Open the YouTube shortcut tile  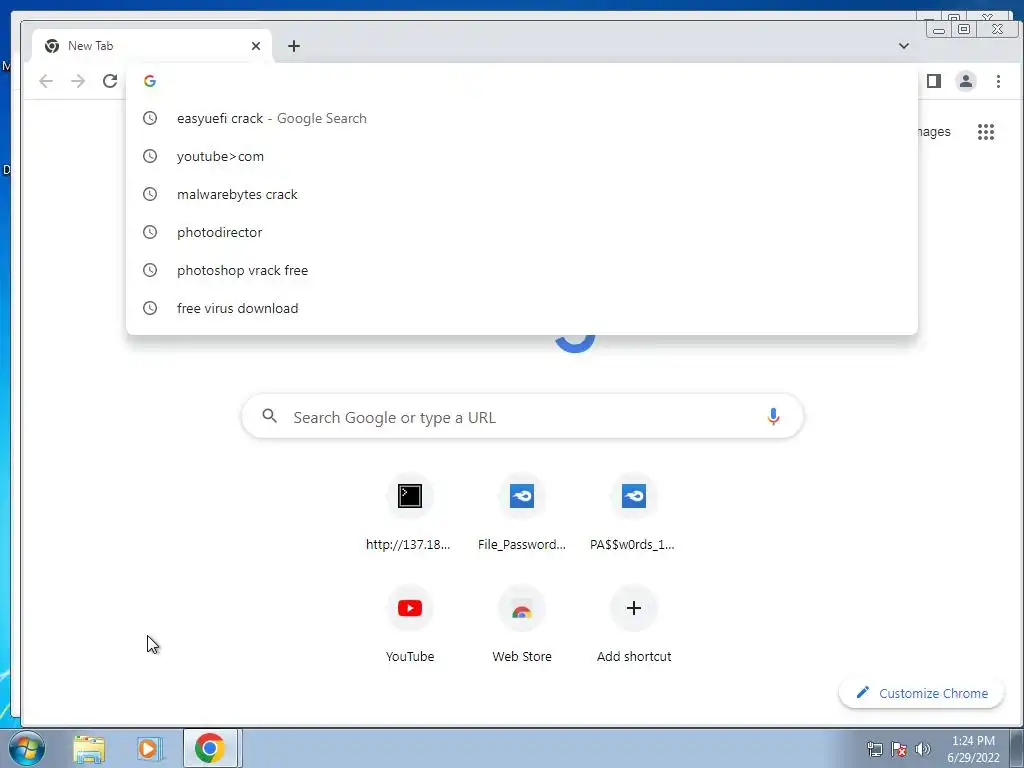click(x=409, y=626)
